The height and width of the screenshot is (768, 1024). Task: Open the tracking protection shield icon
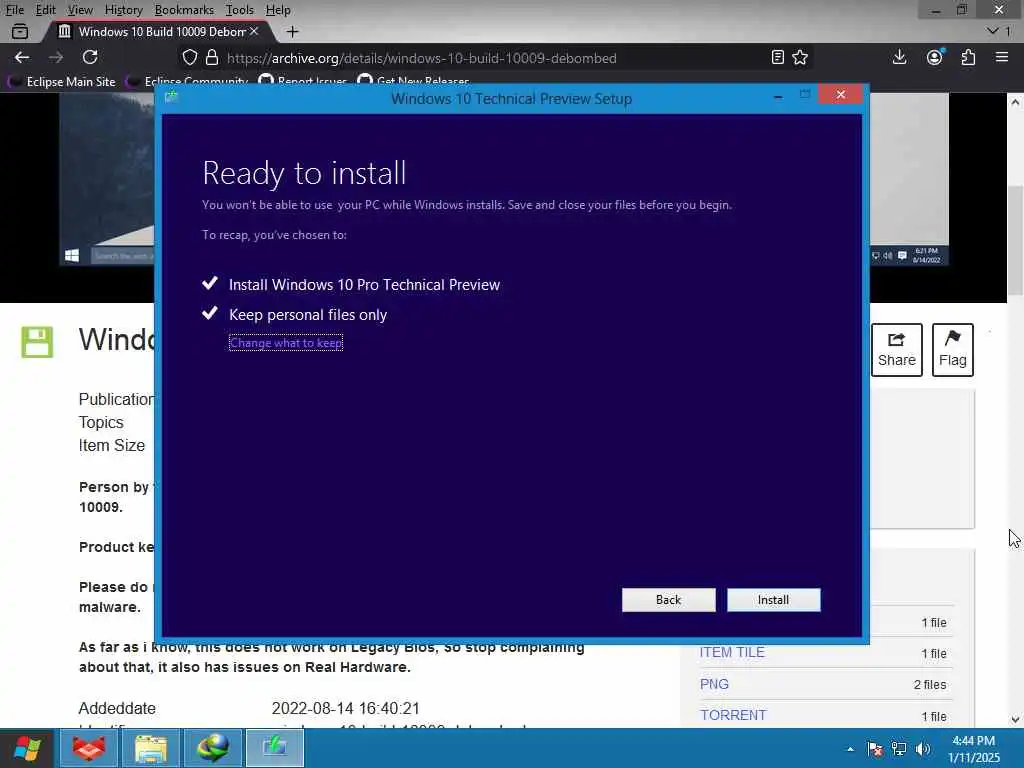[189, 57]
